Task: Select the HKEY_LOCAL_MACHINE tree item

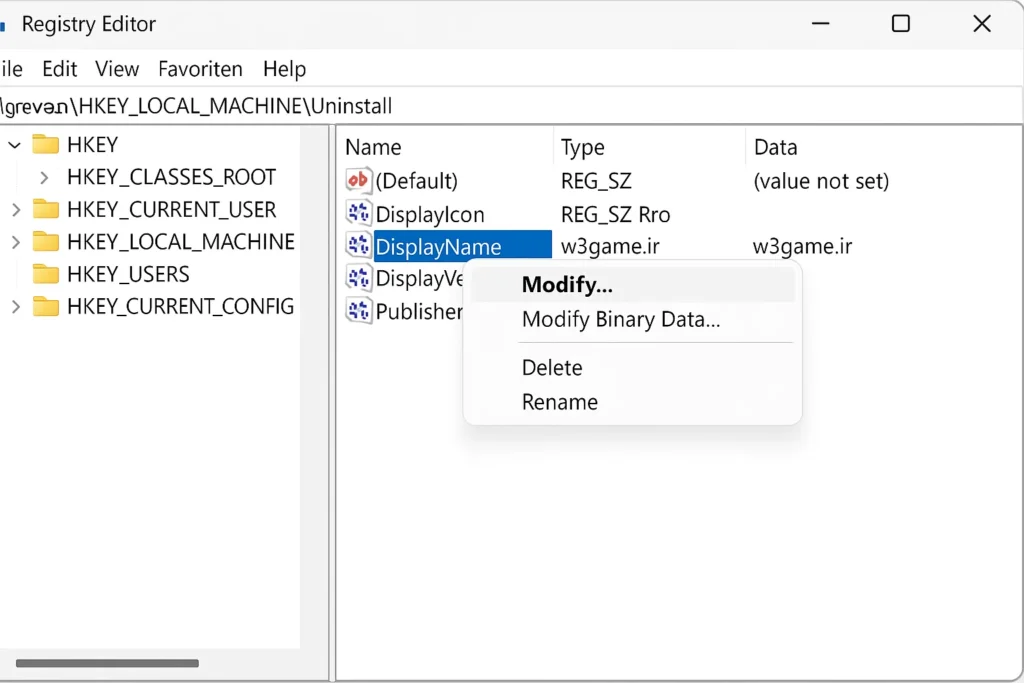Action: click(x=180, y=242)
